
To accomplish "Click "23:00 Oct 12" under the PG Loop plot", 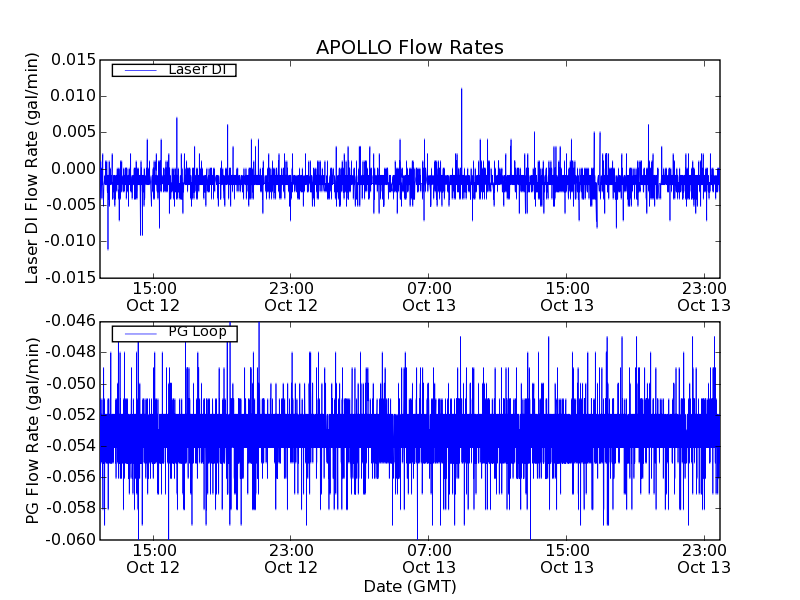I will [291, 558].
